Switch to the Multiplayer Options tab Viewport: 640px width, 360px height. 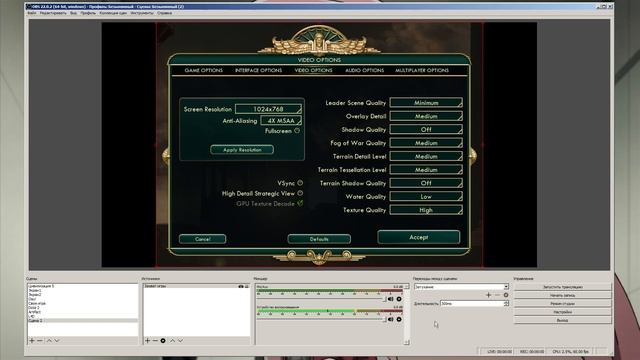(x=422, y=70)
